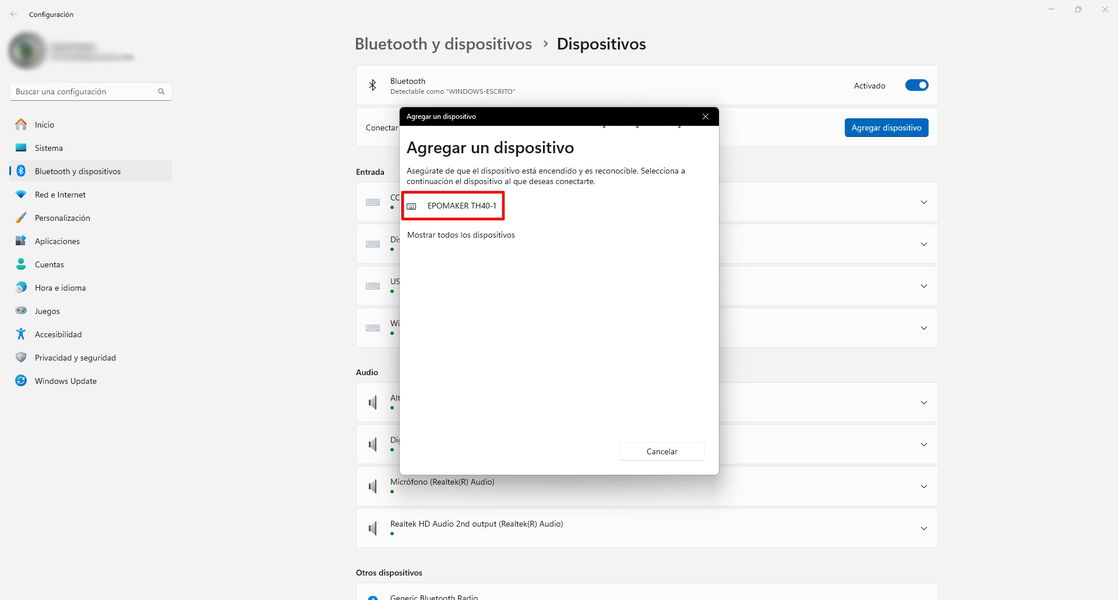This screenshot has height=600, width=1118.
Task: Close the Agregar un dispositivo dialog
Action: click(705, 116)
